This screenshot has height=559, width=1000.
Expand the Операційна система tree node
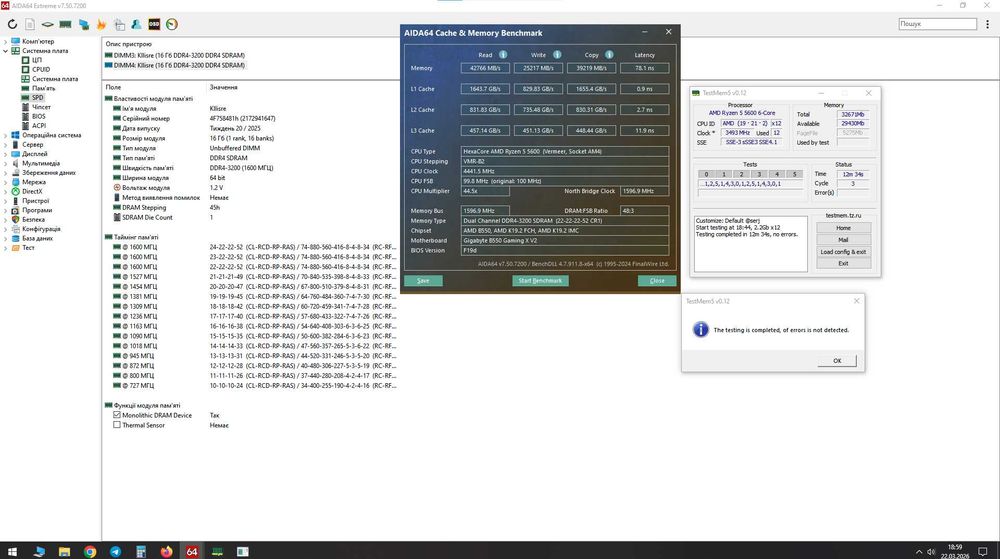coord(6,135)
